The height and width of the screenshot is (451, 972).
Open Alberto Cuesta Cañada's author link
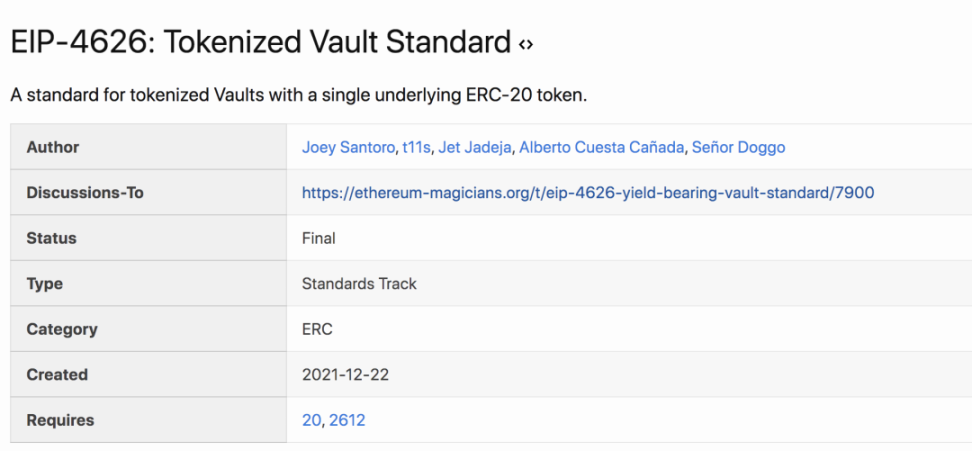coord(602,147)
